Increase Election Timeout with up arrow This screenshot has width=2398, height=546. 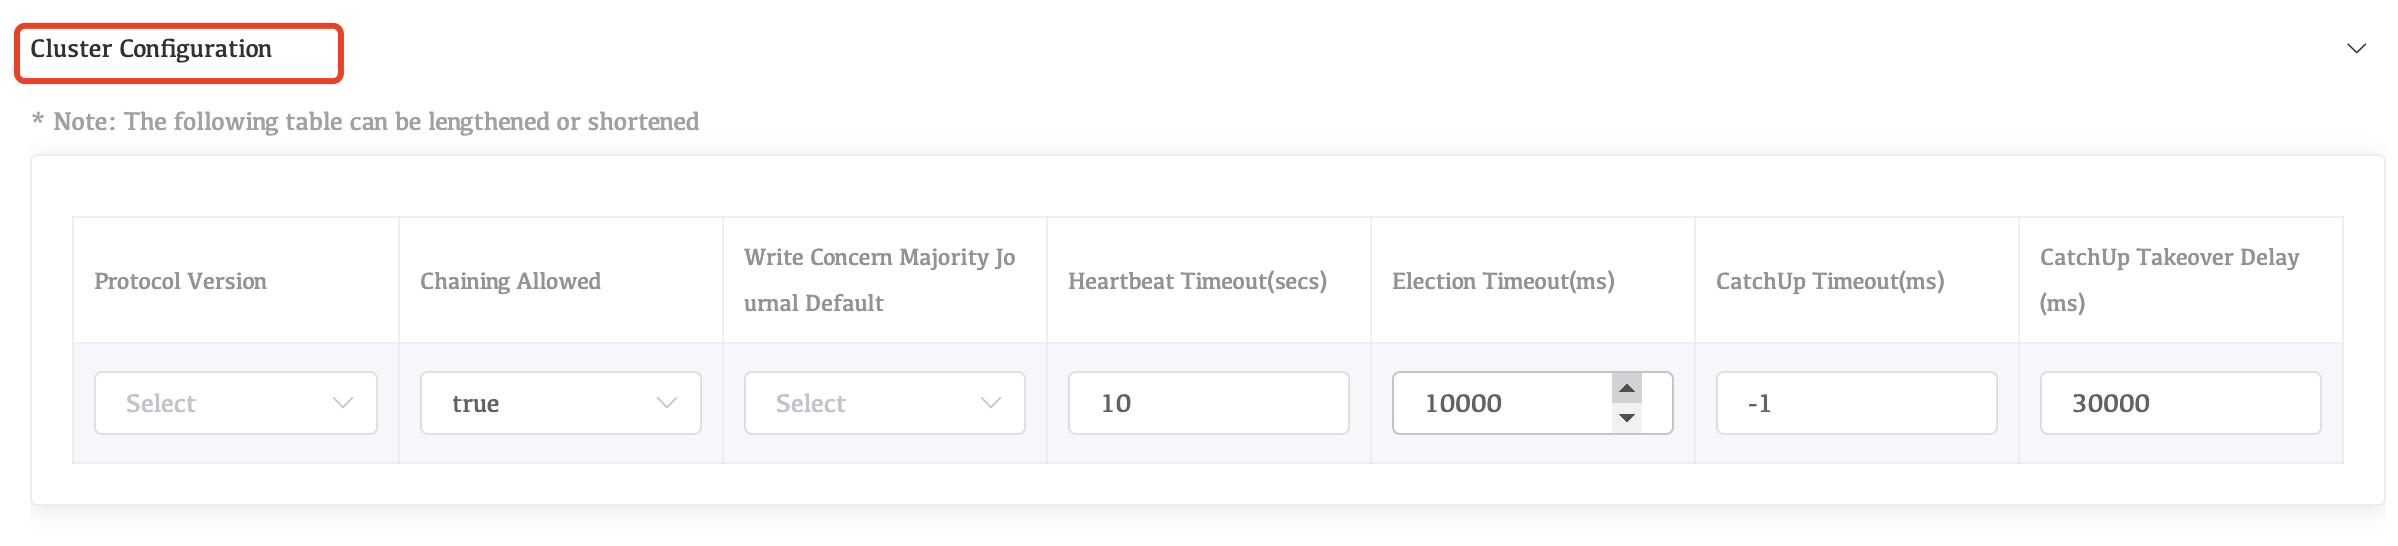coord(1627,388)
